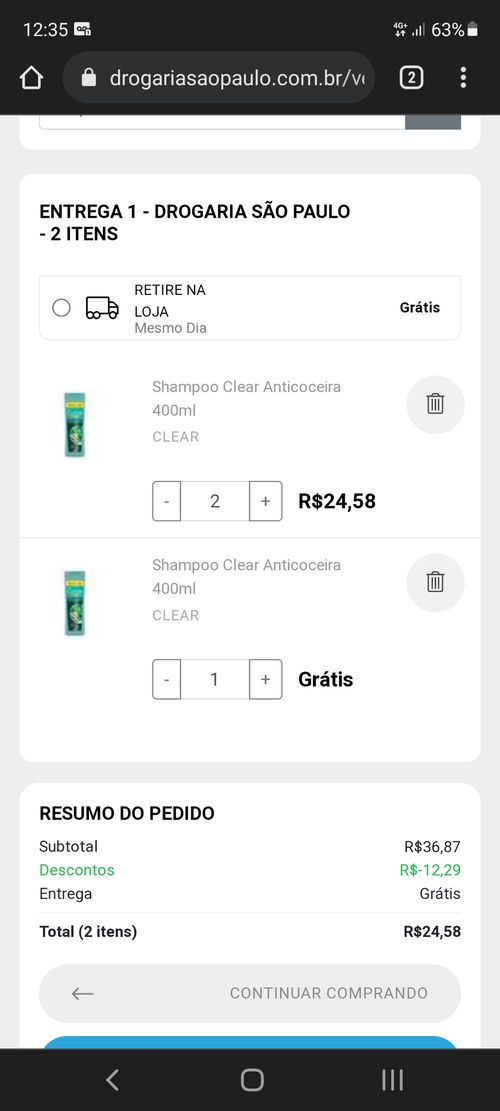Decrease quantity of the Grátis shampoo

coord(166,679)
